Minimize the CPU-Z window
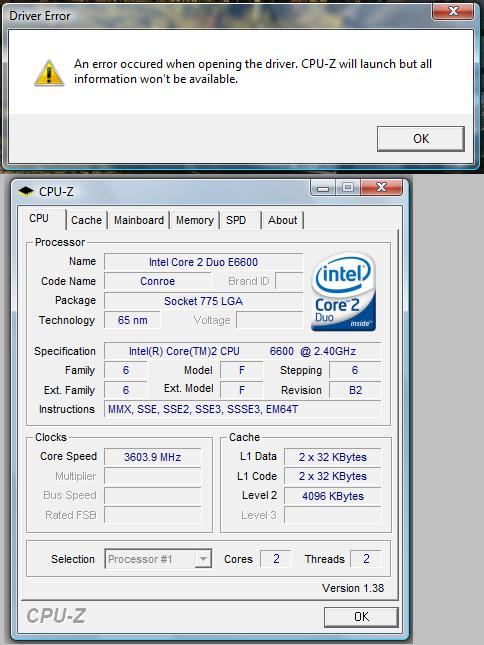Image resolution: width=484 pixels, height=645 pixels. click(x=323, y=188)
